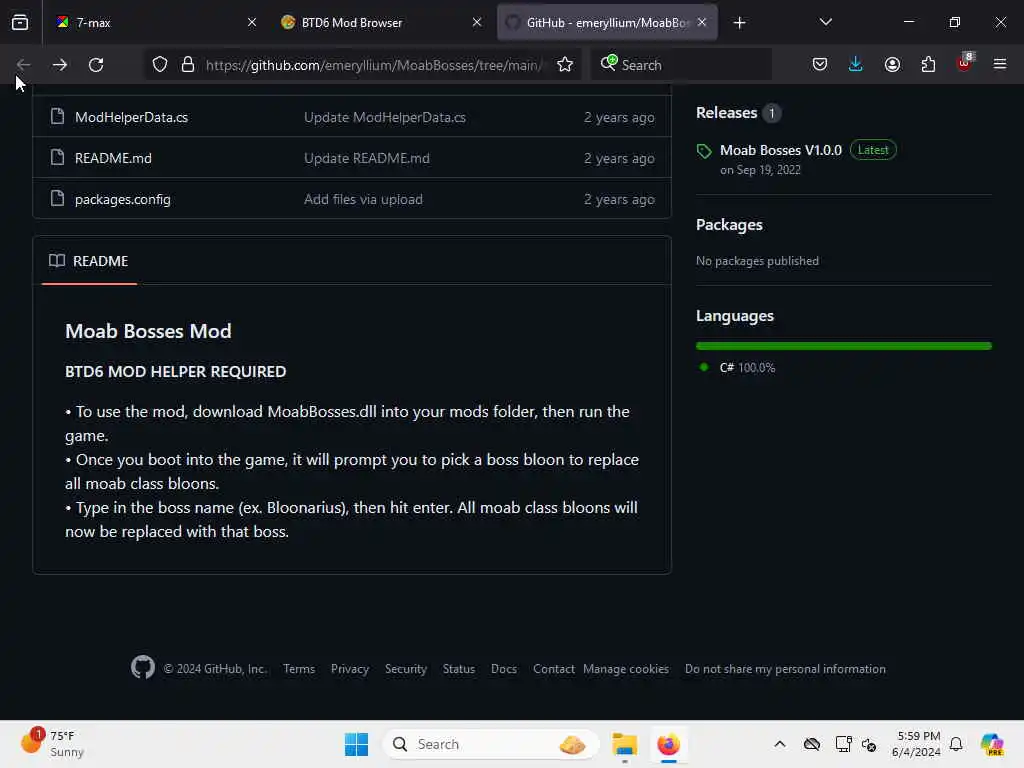1024x768 pixels.
Task: Click the Firefox Search box
Action: coord(682,65)
